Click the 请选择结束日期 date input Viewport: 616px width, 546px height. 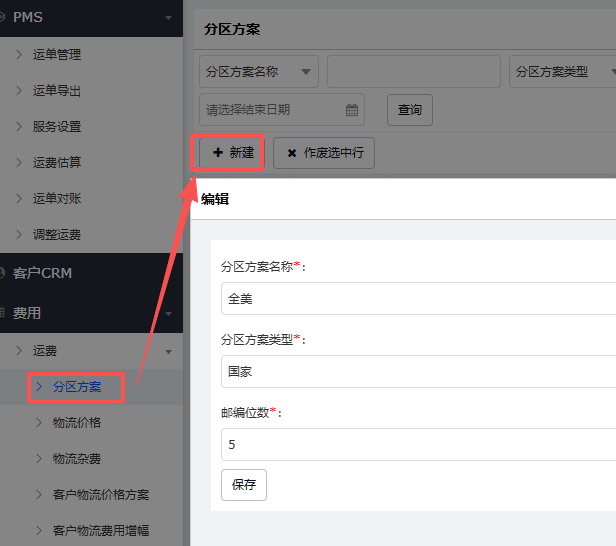point(270,110)
